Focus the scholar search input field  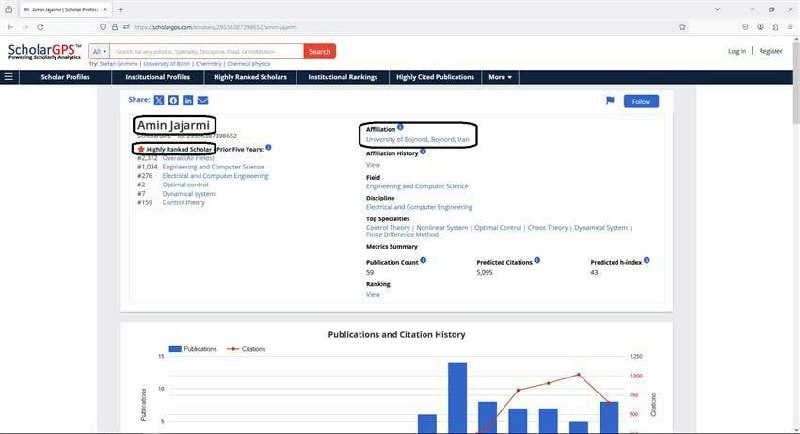(x=207, y=52)
